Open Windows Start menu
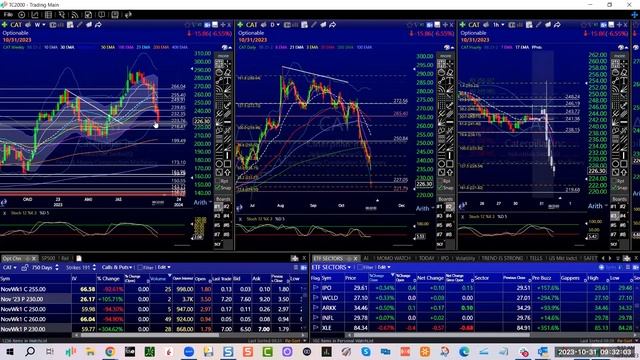Screen dimensions: 640x360 [x=10, y=351]
